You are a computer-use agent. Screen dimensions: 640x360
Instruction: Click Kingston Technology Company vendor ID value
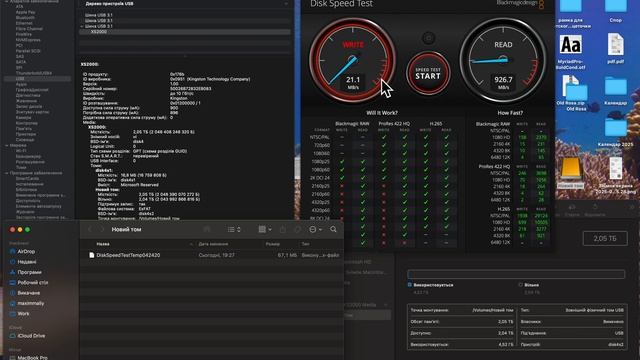coord(210,79)
